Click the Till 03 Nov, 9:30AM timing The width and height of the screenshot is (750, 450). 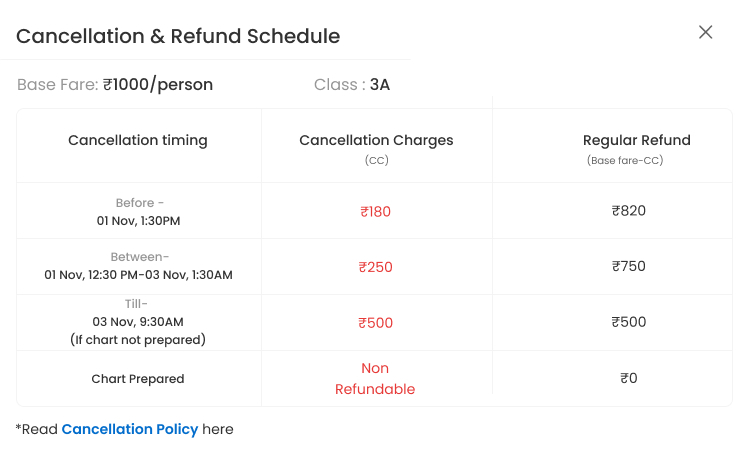(138, 322)
